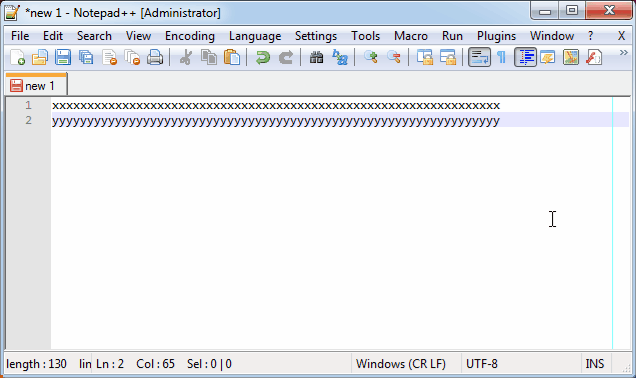Zoom out with the magnifier minus icon
The height and width of the screenshot is (378, 636).
point(393,57)
